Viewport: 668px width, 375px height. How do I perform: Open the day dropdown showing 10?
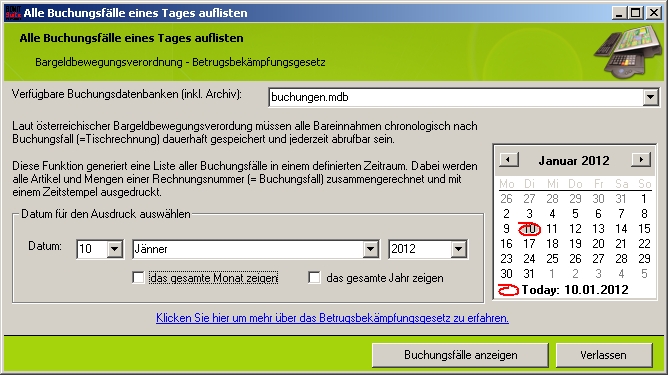[x=114, y=249]
